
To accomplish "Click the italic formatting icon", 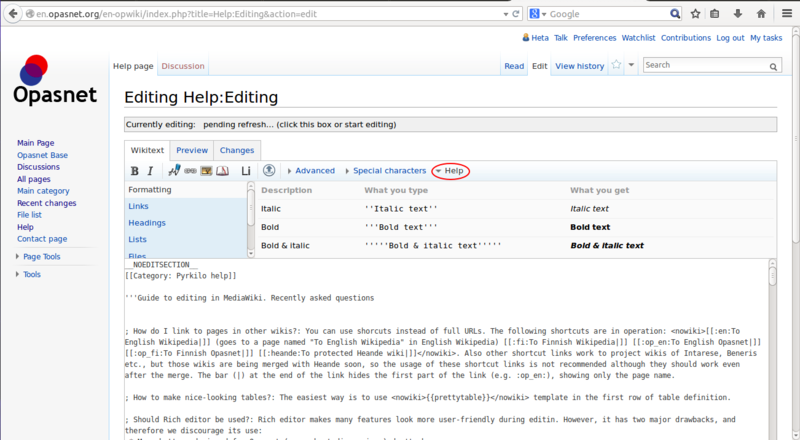I will point(150,171).
